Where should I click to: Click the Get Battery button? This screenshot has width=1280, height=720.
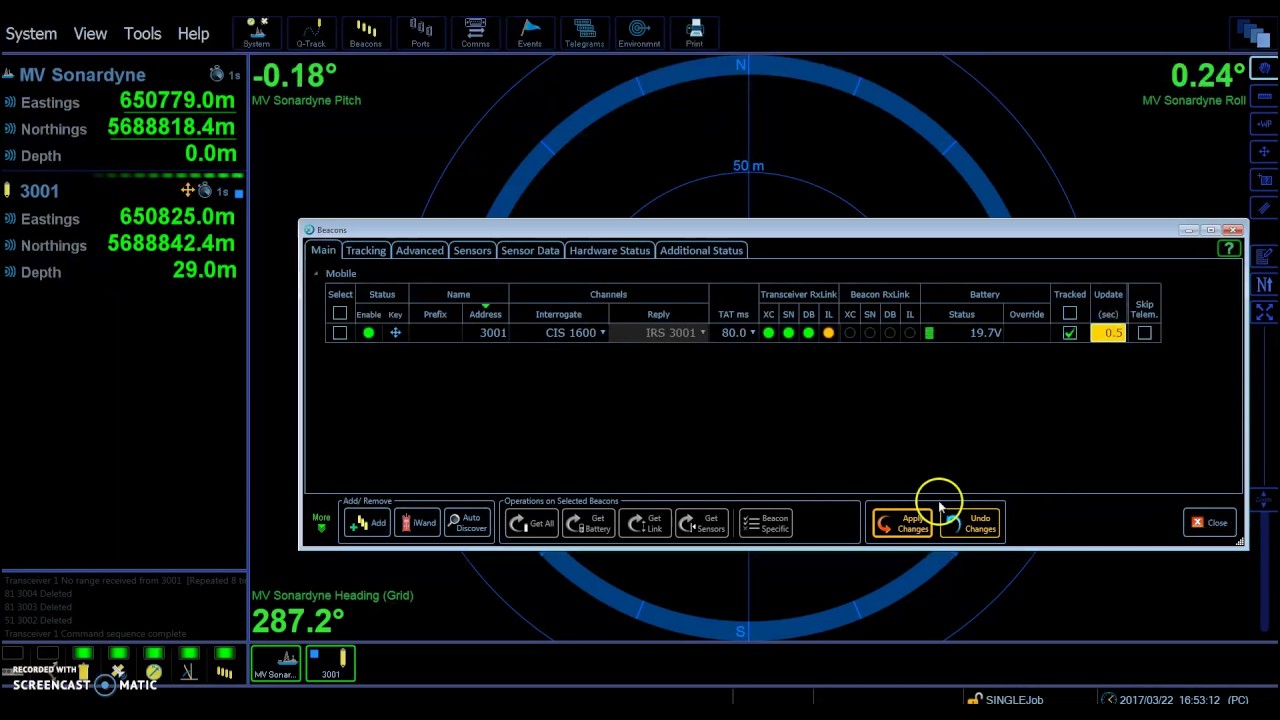[x=588, y=523]
